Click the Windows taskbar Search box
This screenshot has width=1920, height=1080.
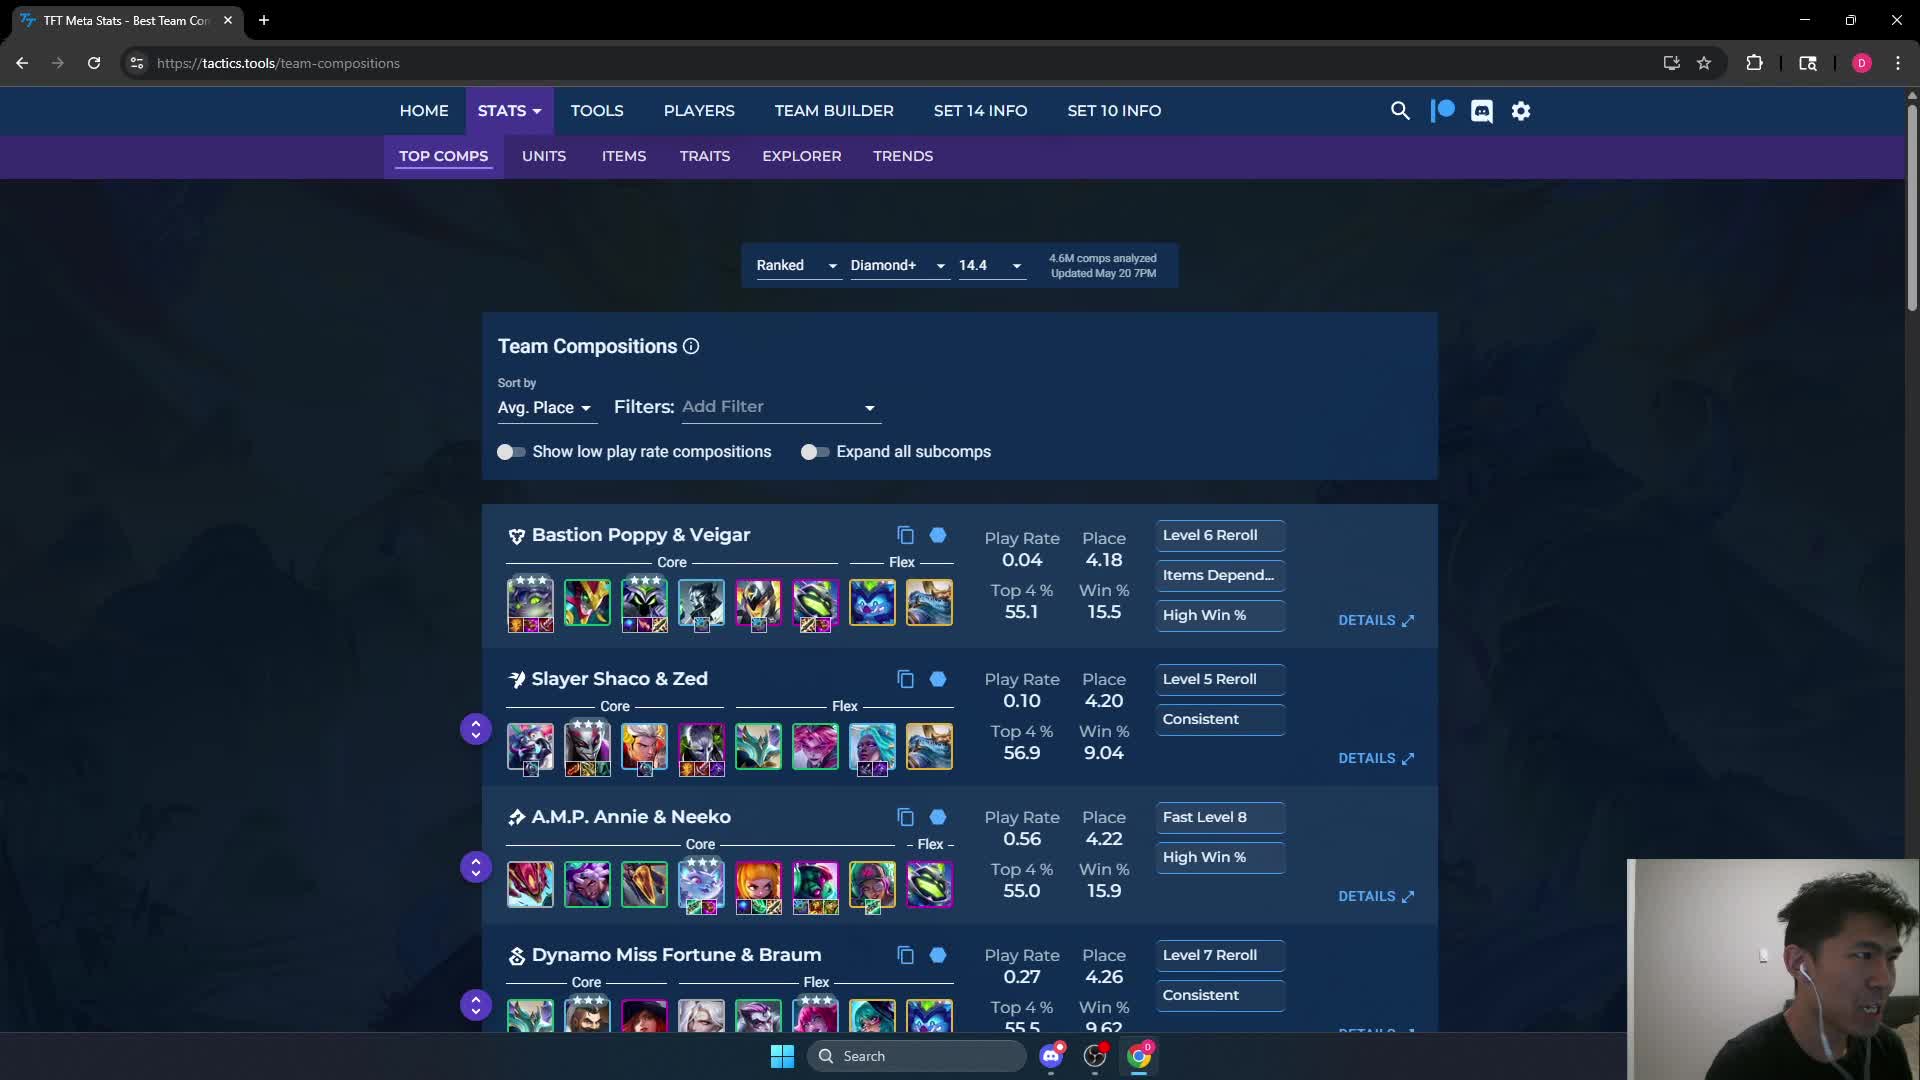click(916, 1056)
